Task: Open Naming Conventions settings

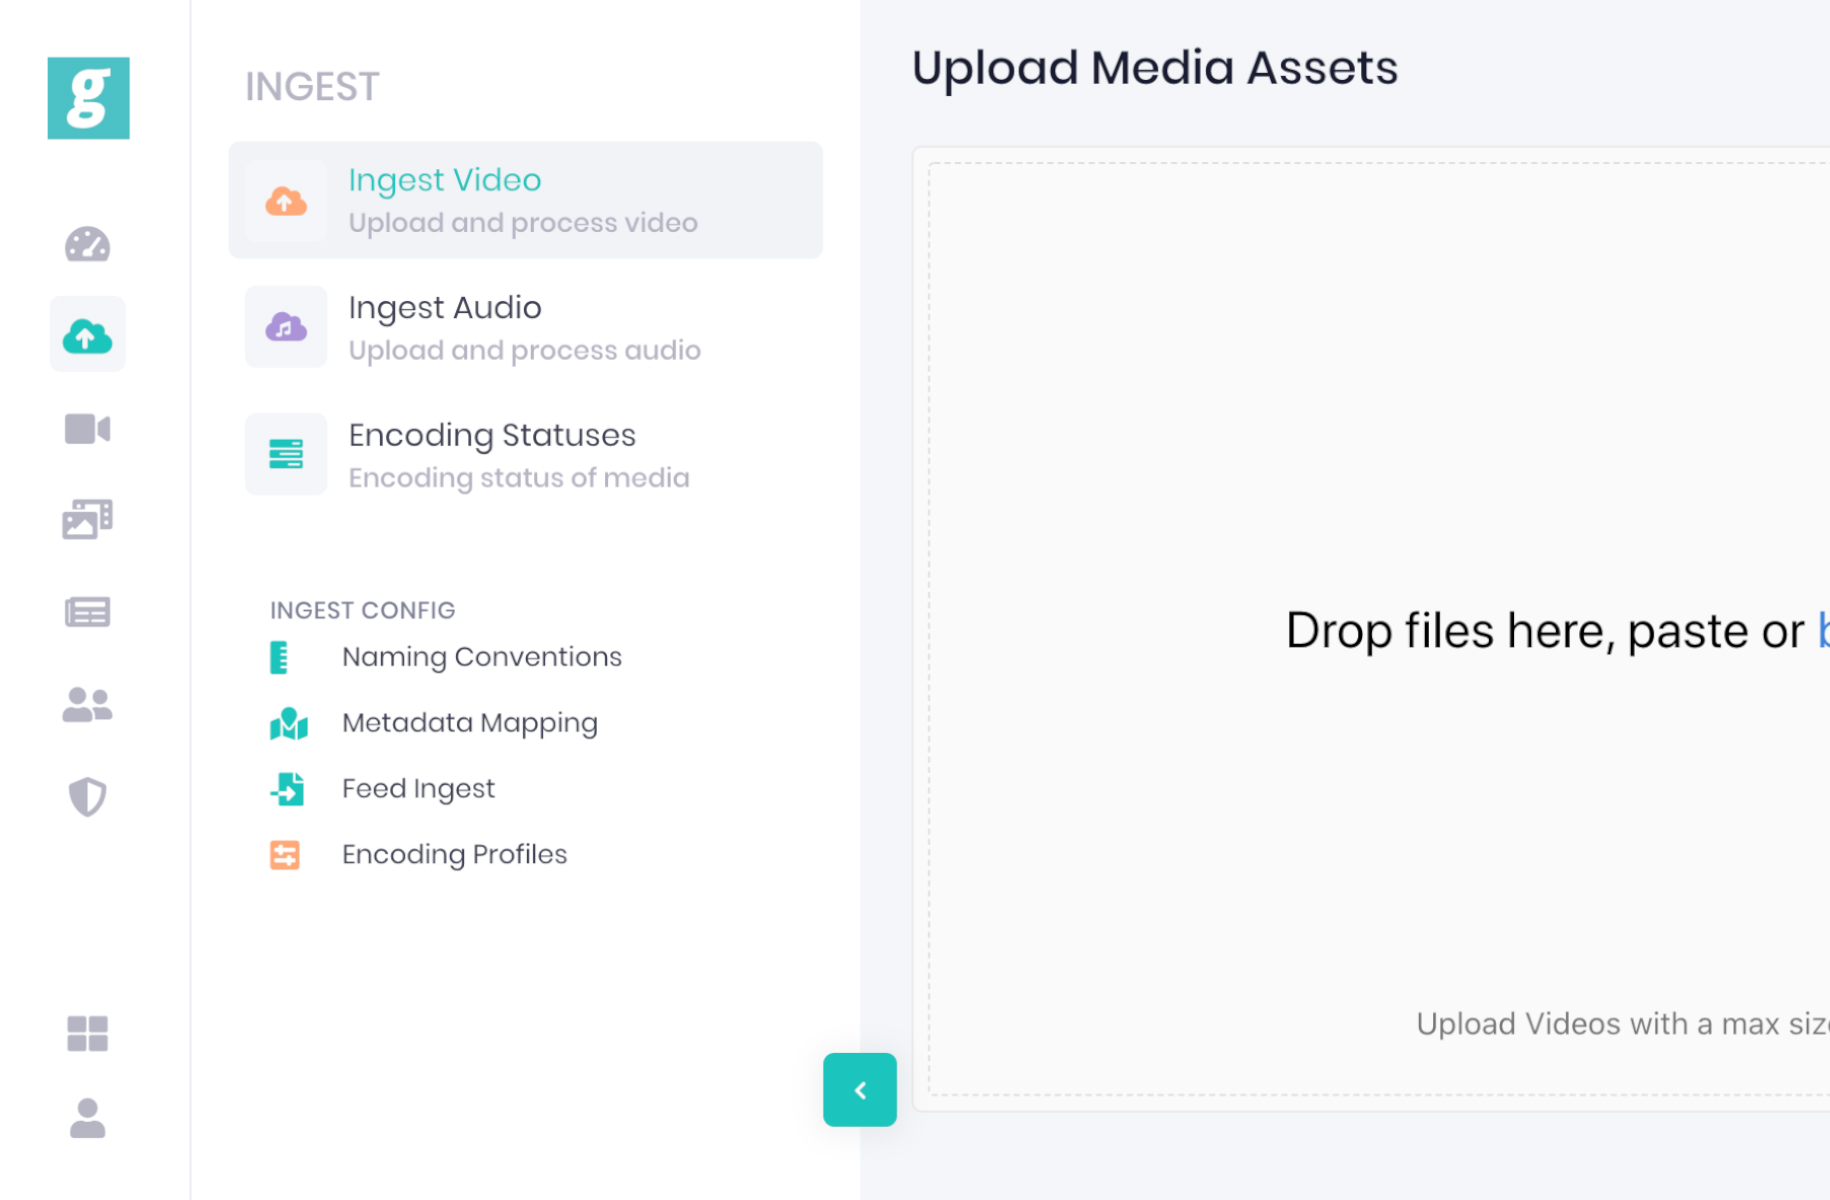Action: click(x=482, y=657)
